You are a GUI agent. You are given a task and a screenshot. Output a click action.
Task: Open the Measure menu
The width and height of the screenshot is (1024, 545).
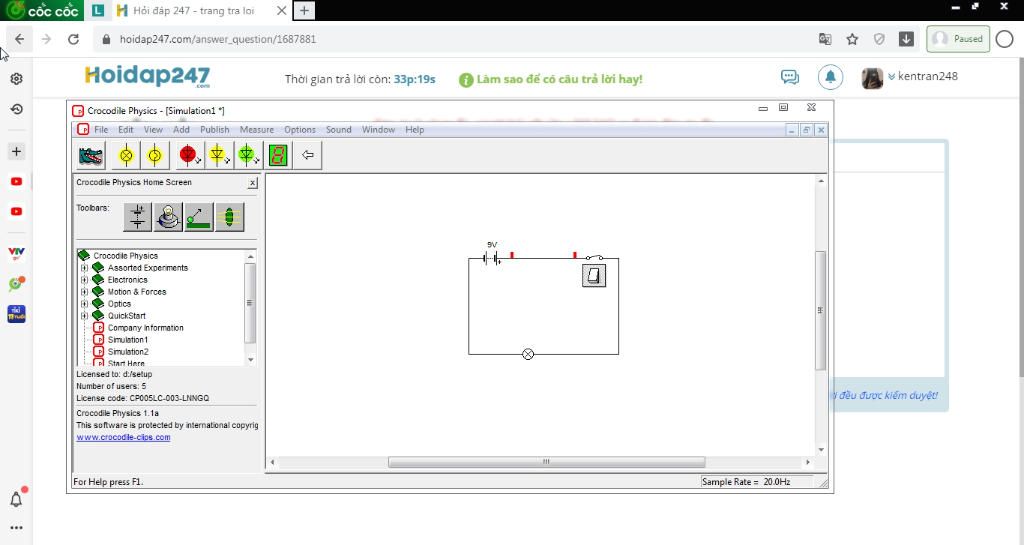point(257,129)
